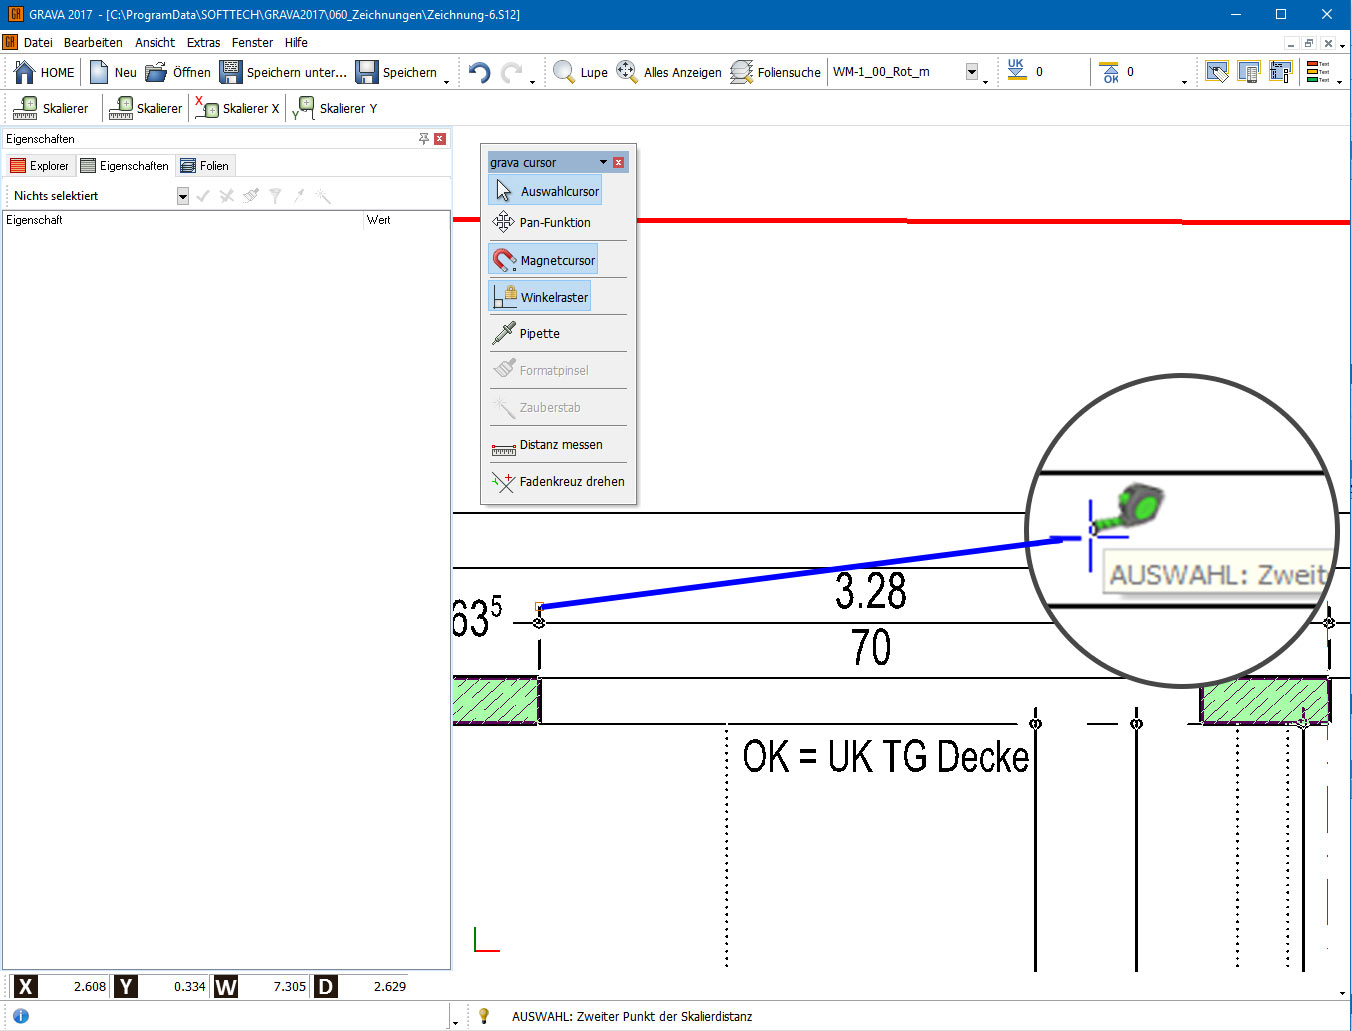Click the 3.28 dimension text
The image size is (1352, 1031).
coord(871,591)
